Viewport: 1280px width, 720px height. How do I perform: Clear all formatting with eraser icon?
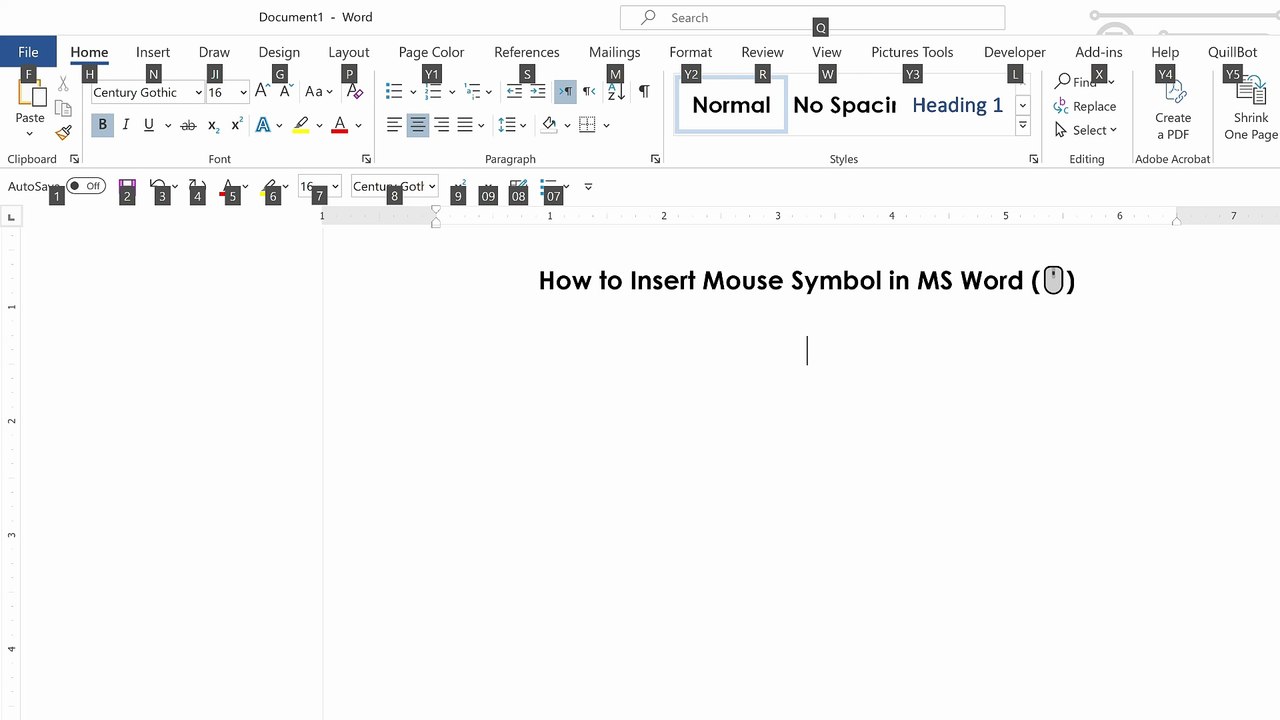(x=354, y=91)
